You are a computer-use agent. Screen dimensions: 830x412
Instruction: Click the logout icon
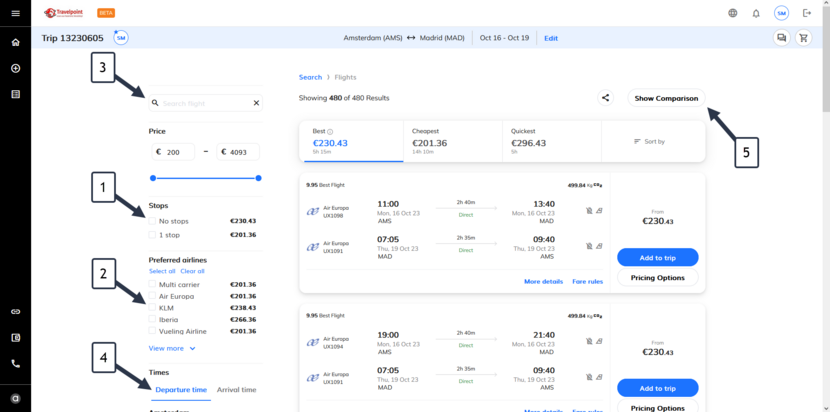coord(807,13)
